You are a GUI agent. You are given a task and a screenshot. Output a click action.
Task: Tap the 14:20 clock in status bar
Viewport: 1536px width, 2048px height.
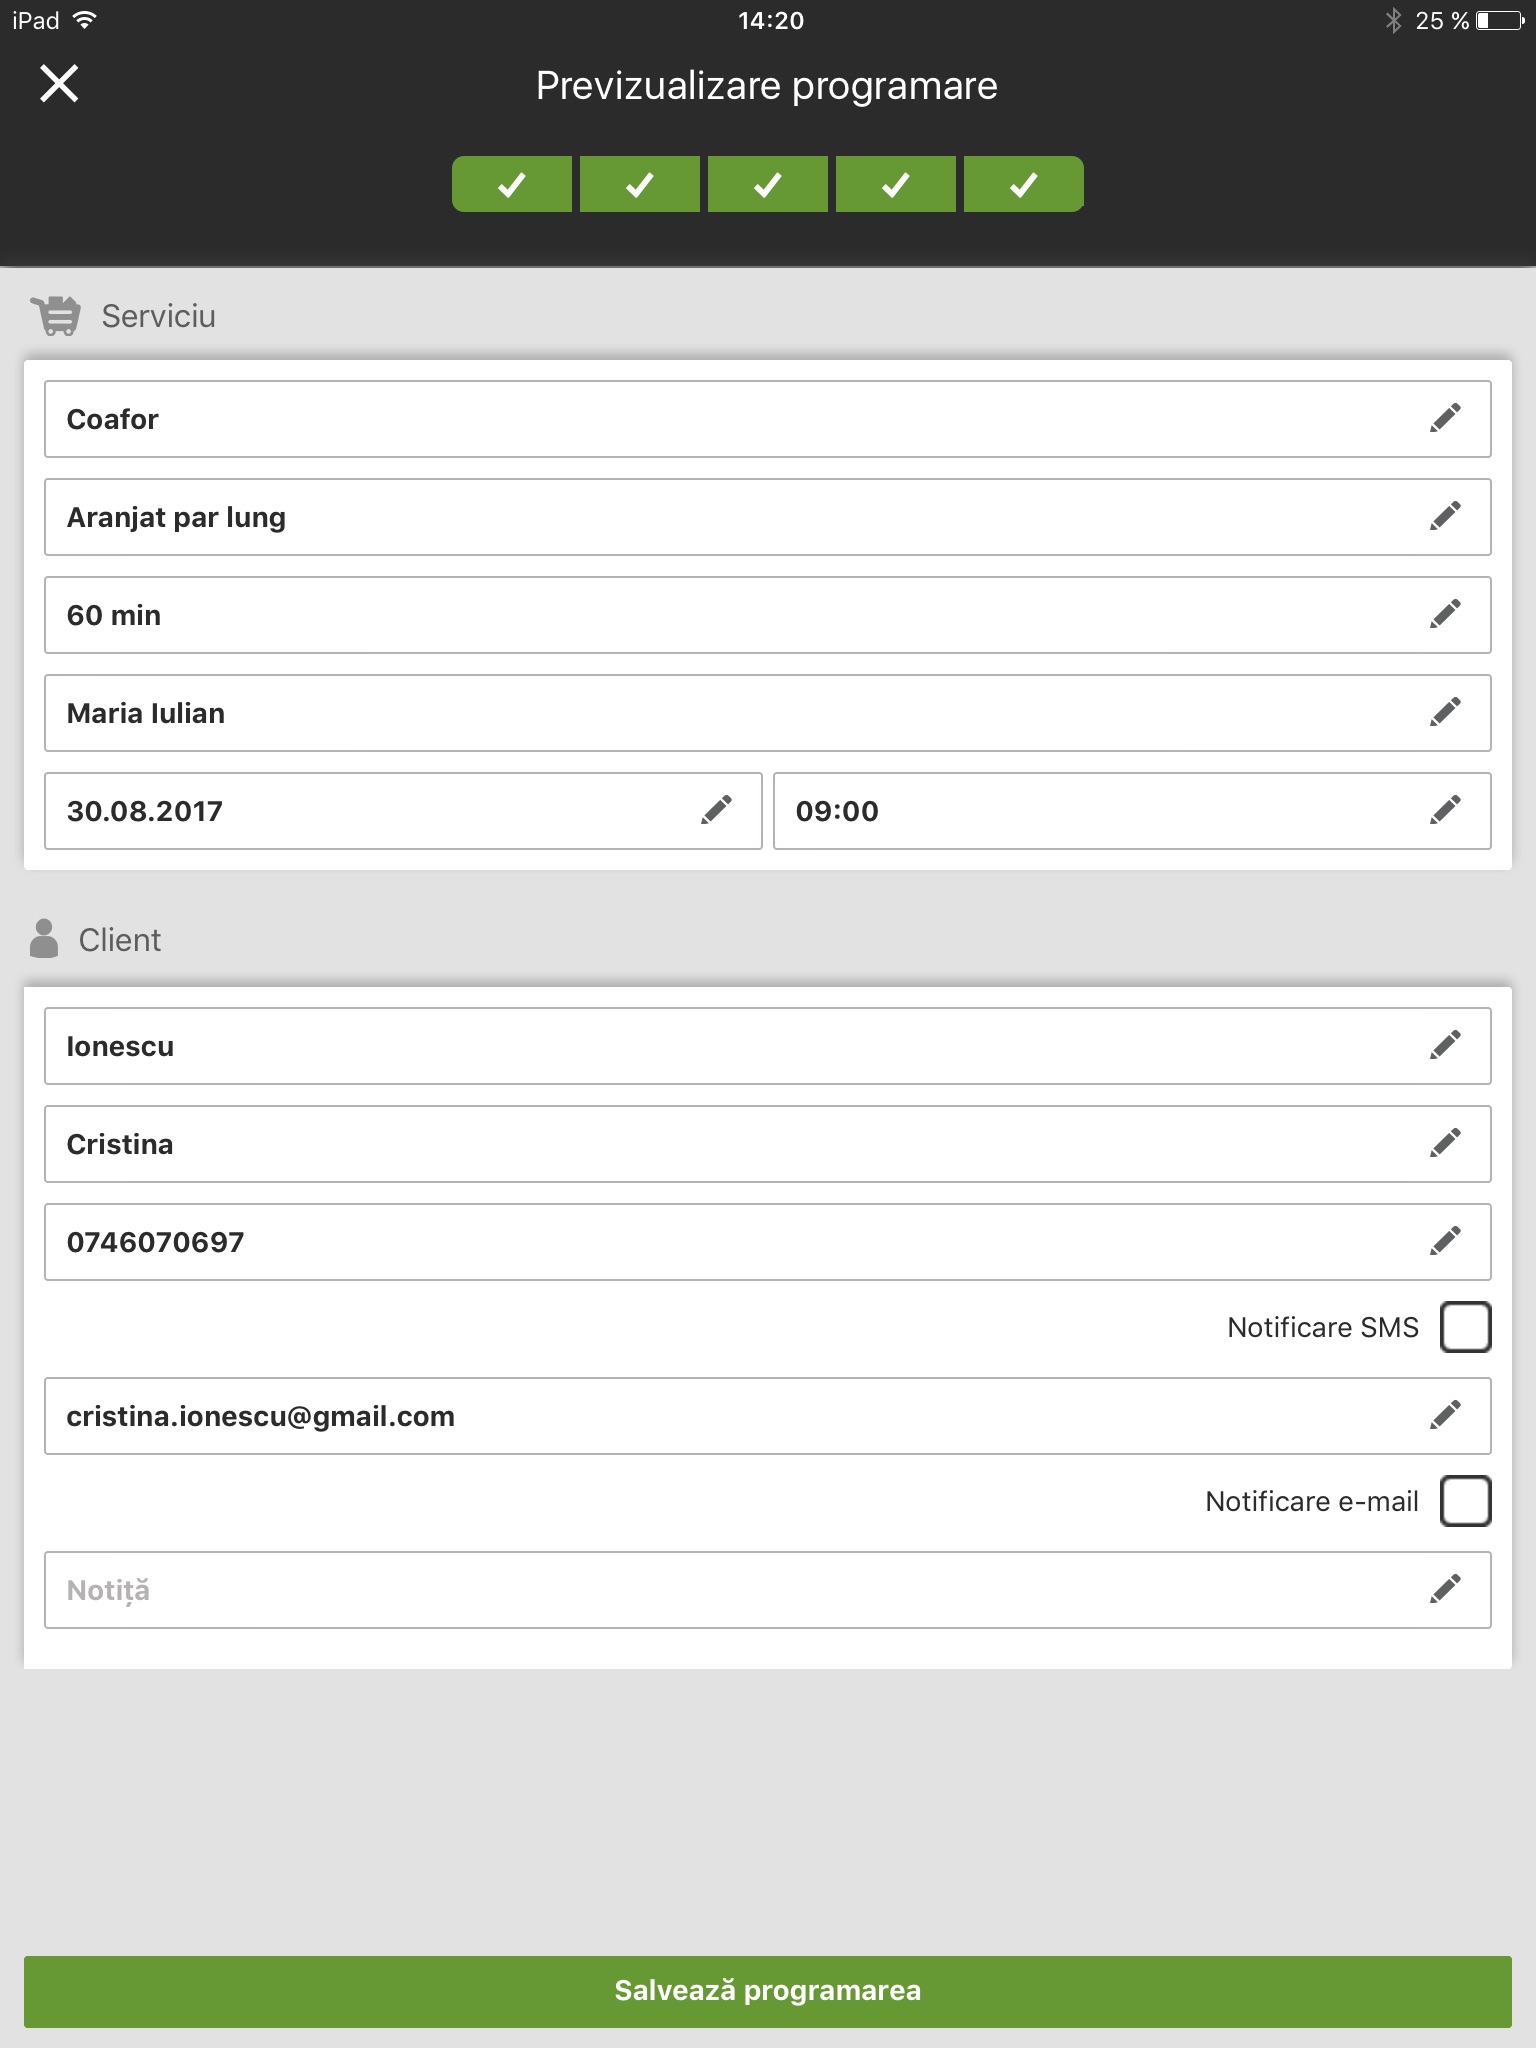click(x=771, y=21)
